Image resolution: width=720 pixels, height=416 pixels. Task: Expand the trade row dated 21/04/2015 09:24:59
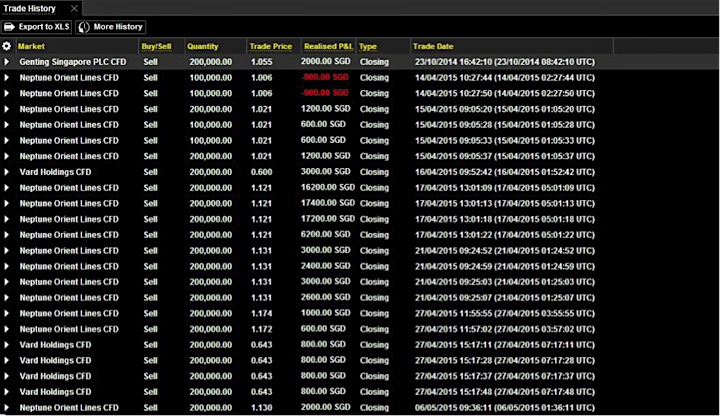[x=6, y=266]
